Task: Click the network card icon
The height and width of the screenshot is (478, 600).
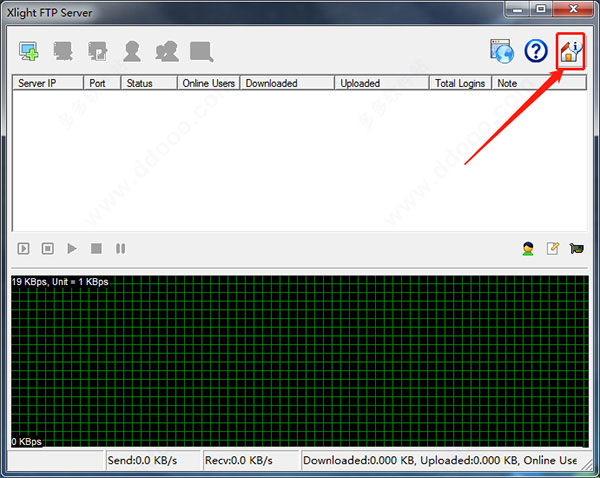Action: pos(576,249)
